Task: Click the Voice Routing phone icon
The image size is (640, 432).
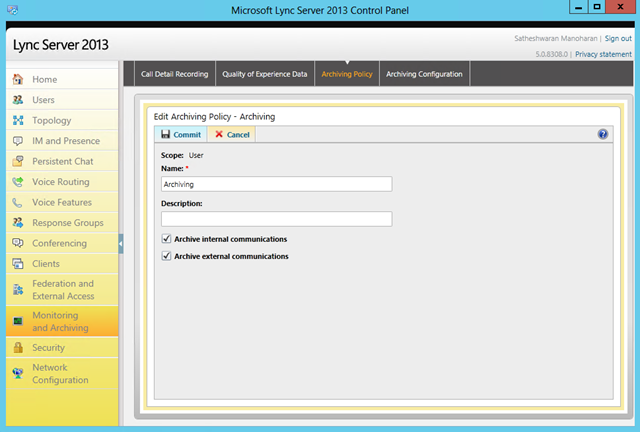Action: pos(18,182)
